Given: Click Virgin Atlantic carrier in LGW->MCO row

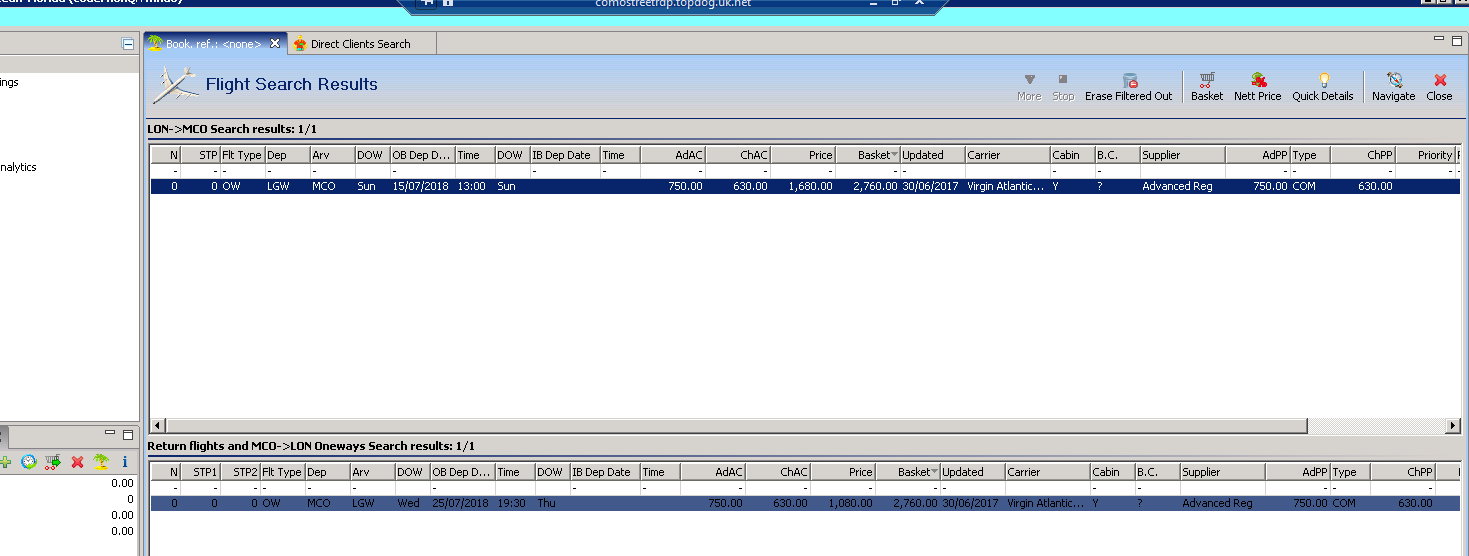Looking at the screenshot, I should coord(1006,186).
